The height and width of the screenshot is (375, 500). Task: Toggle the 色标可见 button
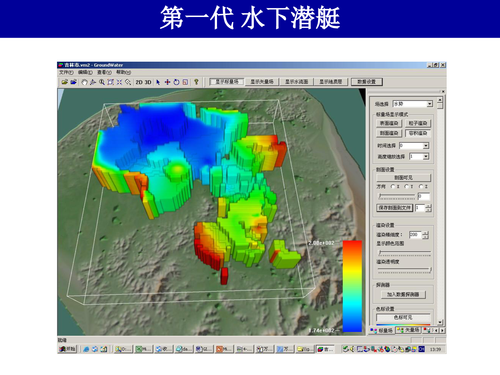pos(403,317)
